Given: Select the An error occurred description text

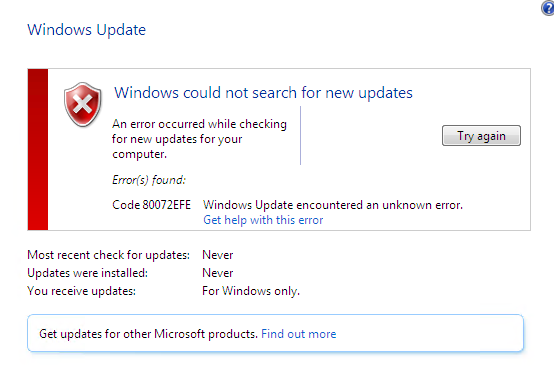Looking at the screenshot, I should pyautogui.click(x=199, y=139).
